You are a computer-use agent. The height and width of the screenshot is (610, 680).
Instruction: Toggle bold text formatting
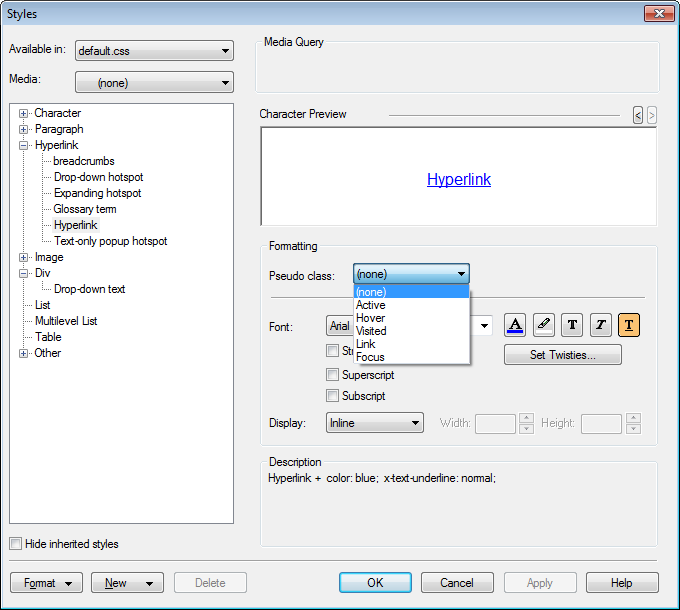[572, 325]
